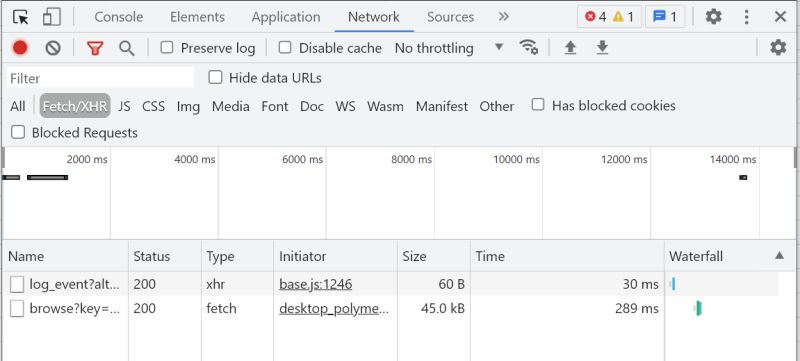The image size is (800, 361).
Task: Filter requests by JS
Action: pyautogui.click(x=124, y=106)
